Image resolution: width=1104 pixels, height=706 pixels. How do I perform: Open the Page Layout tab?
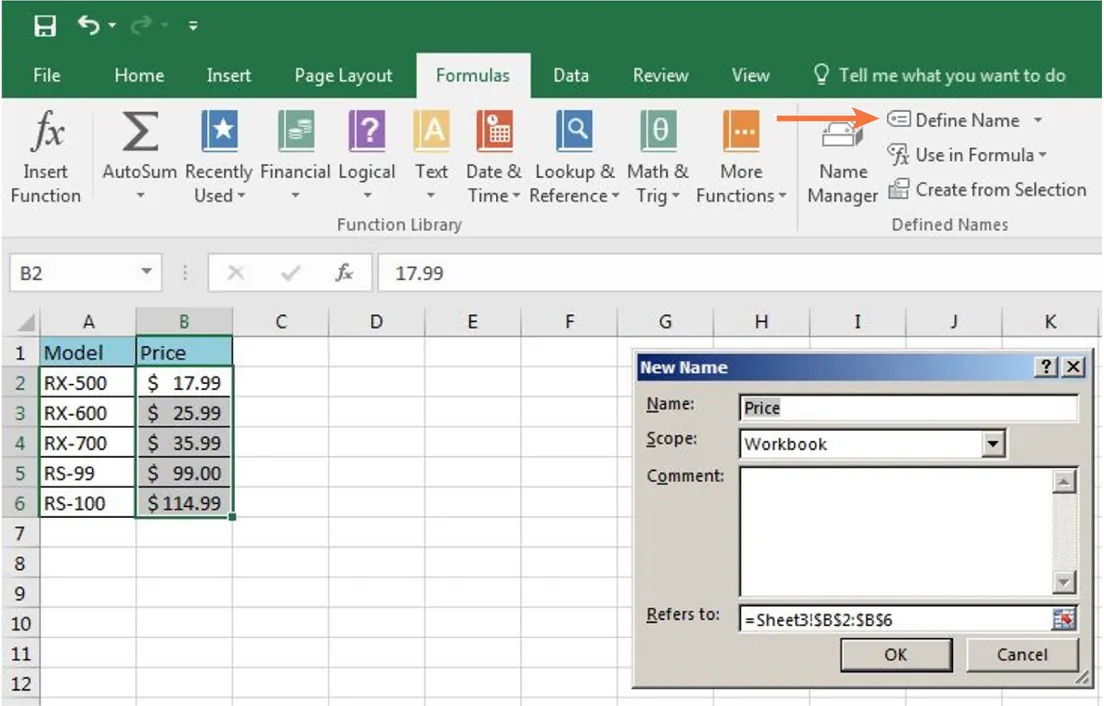click(x=341, y=75)
